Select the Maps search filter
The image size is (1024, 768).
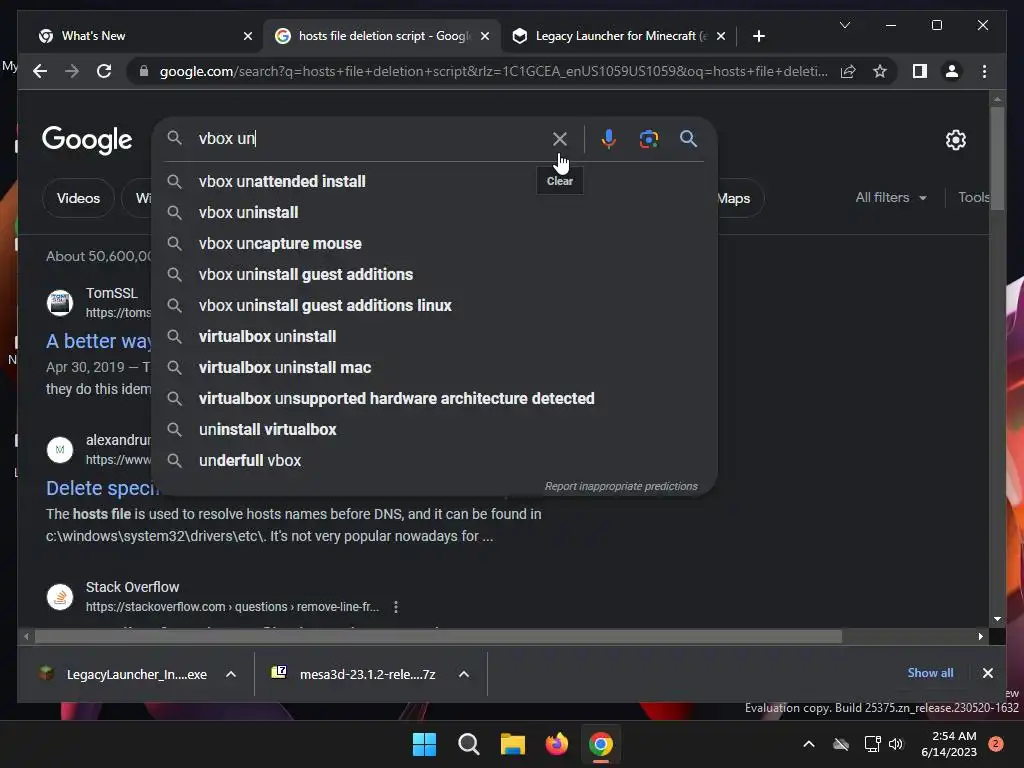pyautogui.click(x=734, y=198)
